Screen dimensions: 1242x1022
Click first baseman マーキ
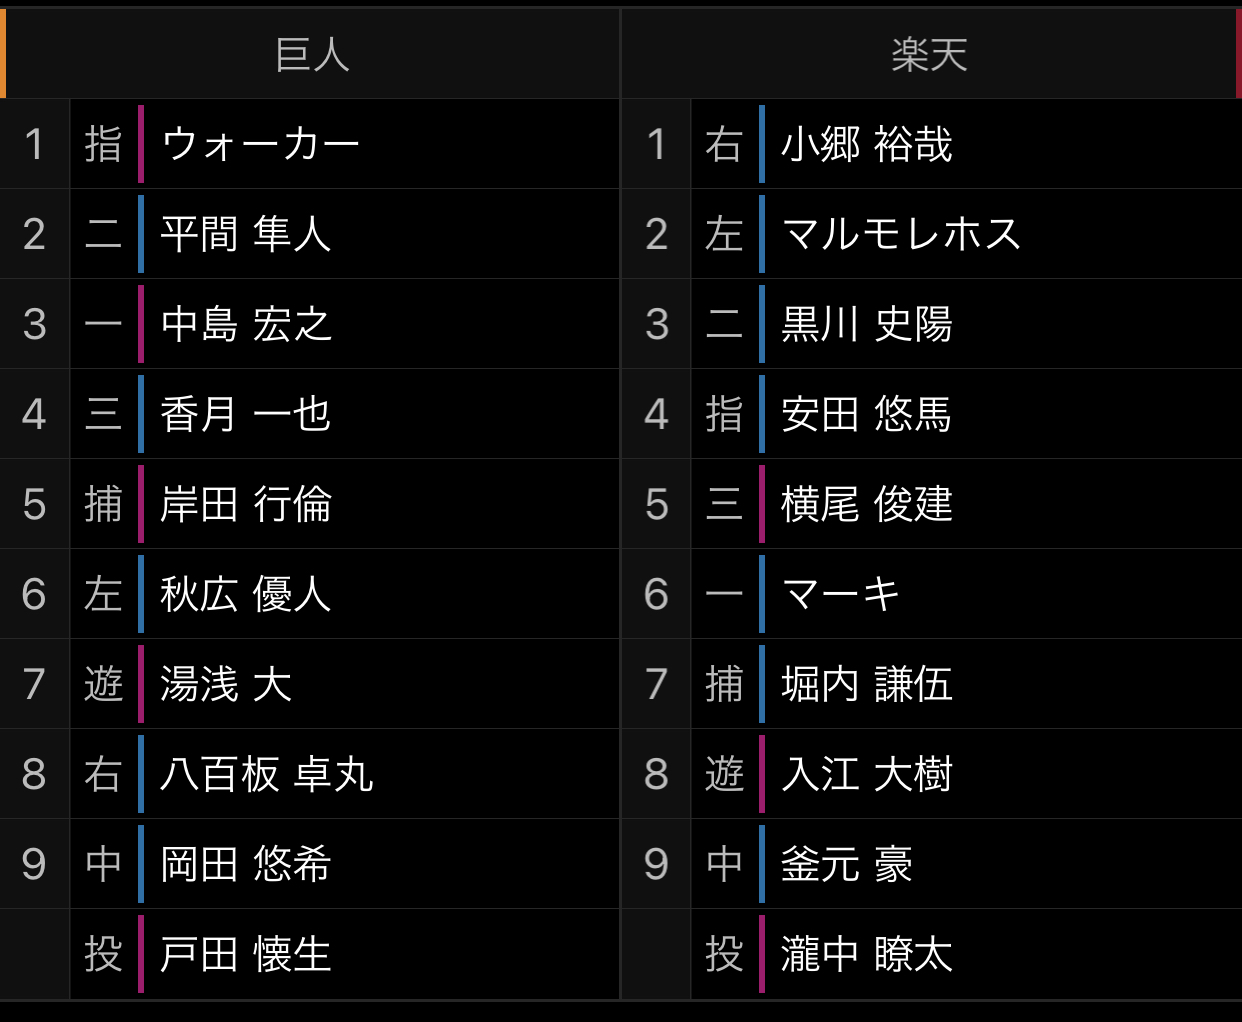(841, 594)
